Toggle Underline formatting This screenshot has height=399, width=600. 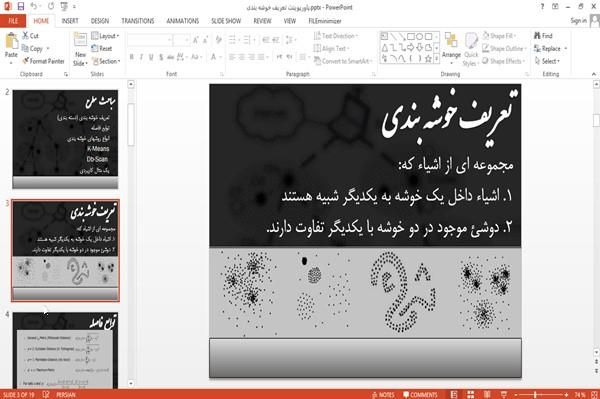[151, 57]
